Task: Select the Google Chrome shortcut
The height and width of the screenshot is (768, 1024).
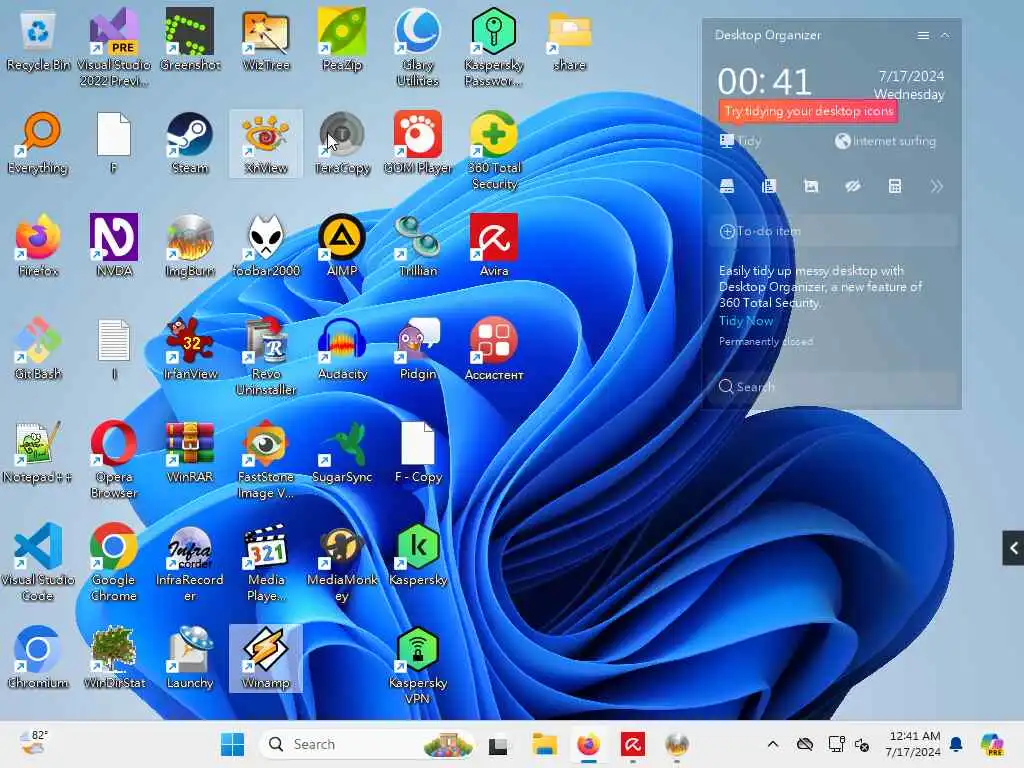Action: [114, 562]
